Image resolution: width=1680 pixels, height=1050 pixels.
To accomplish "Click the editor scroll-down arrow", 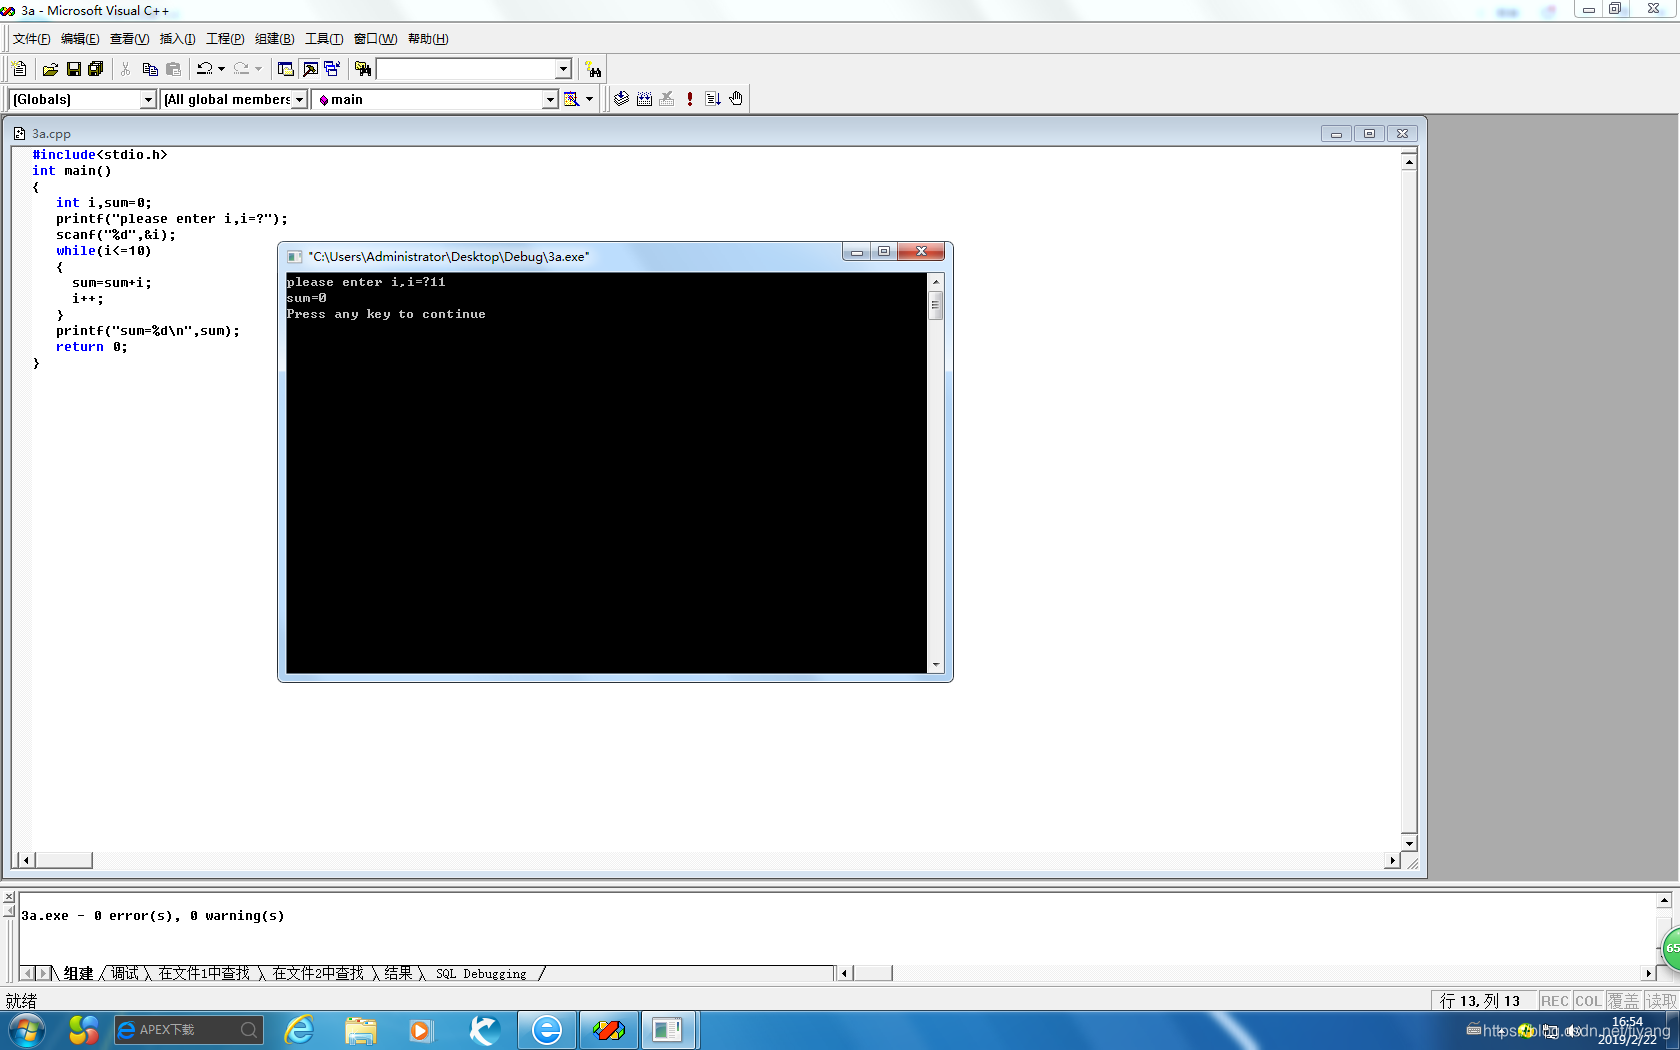I will pos(1409,843).
